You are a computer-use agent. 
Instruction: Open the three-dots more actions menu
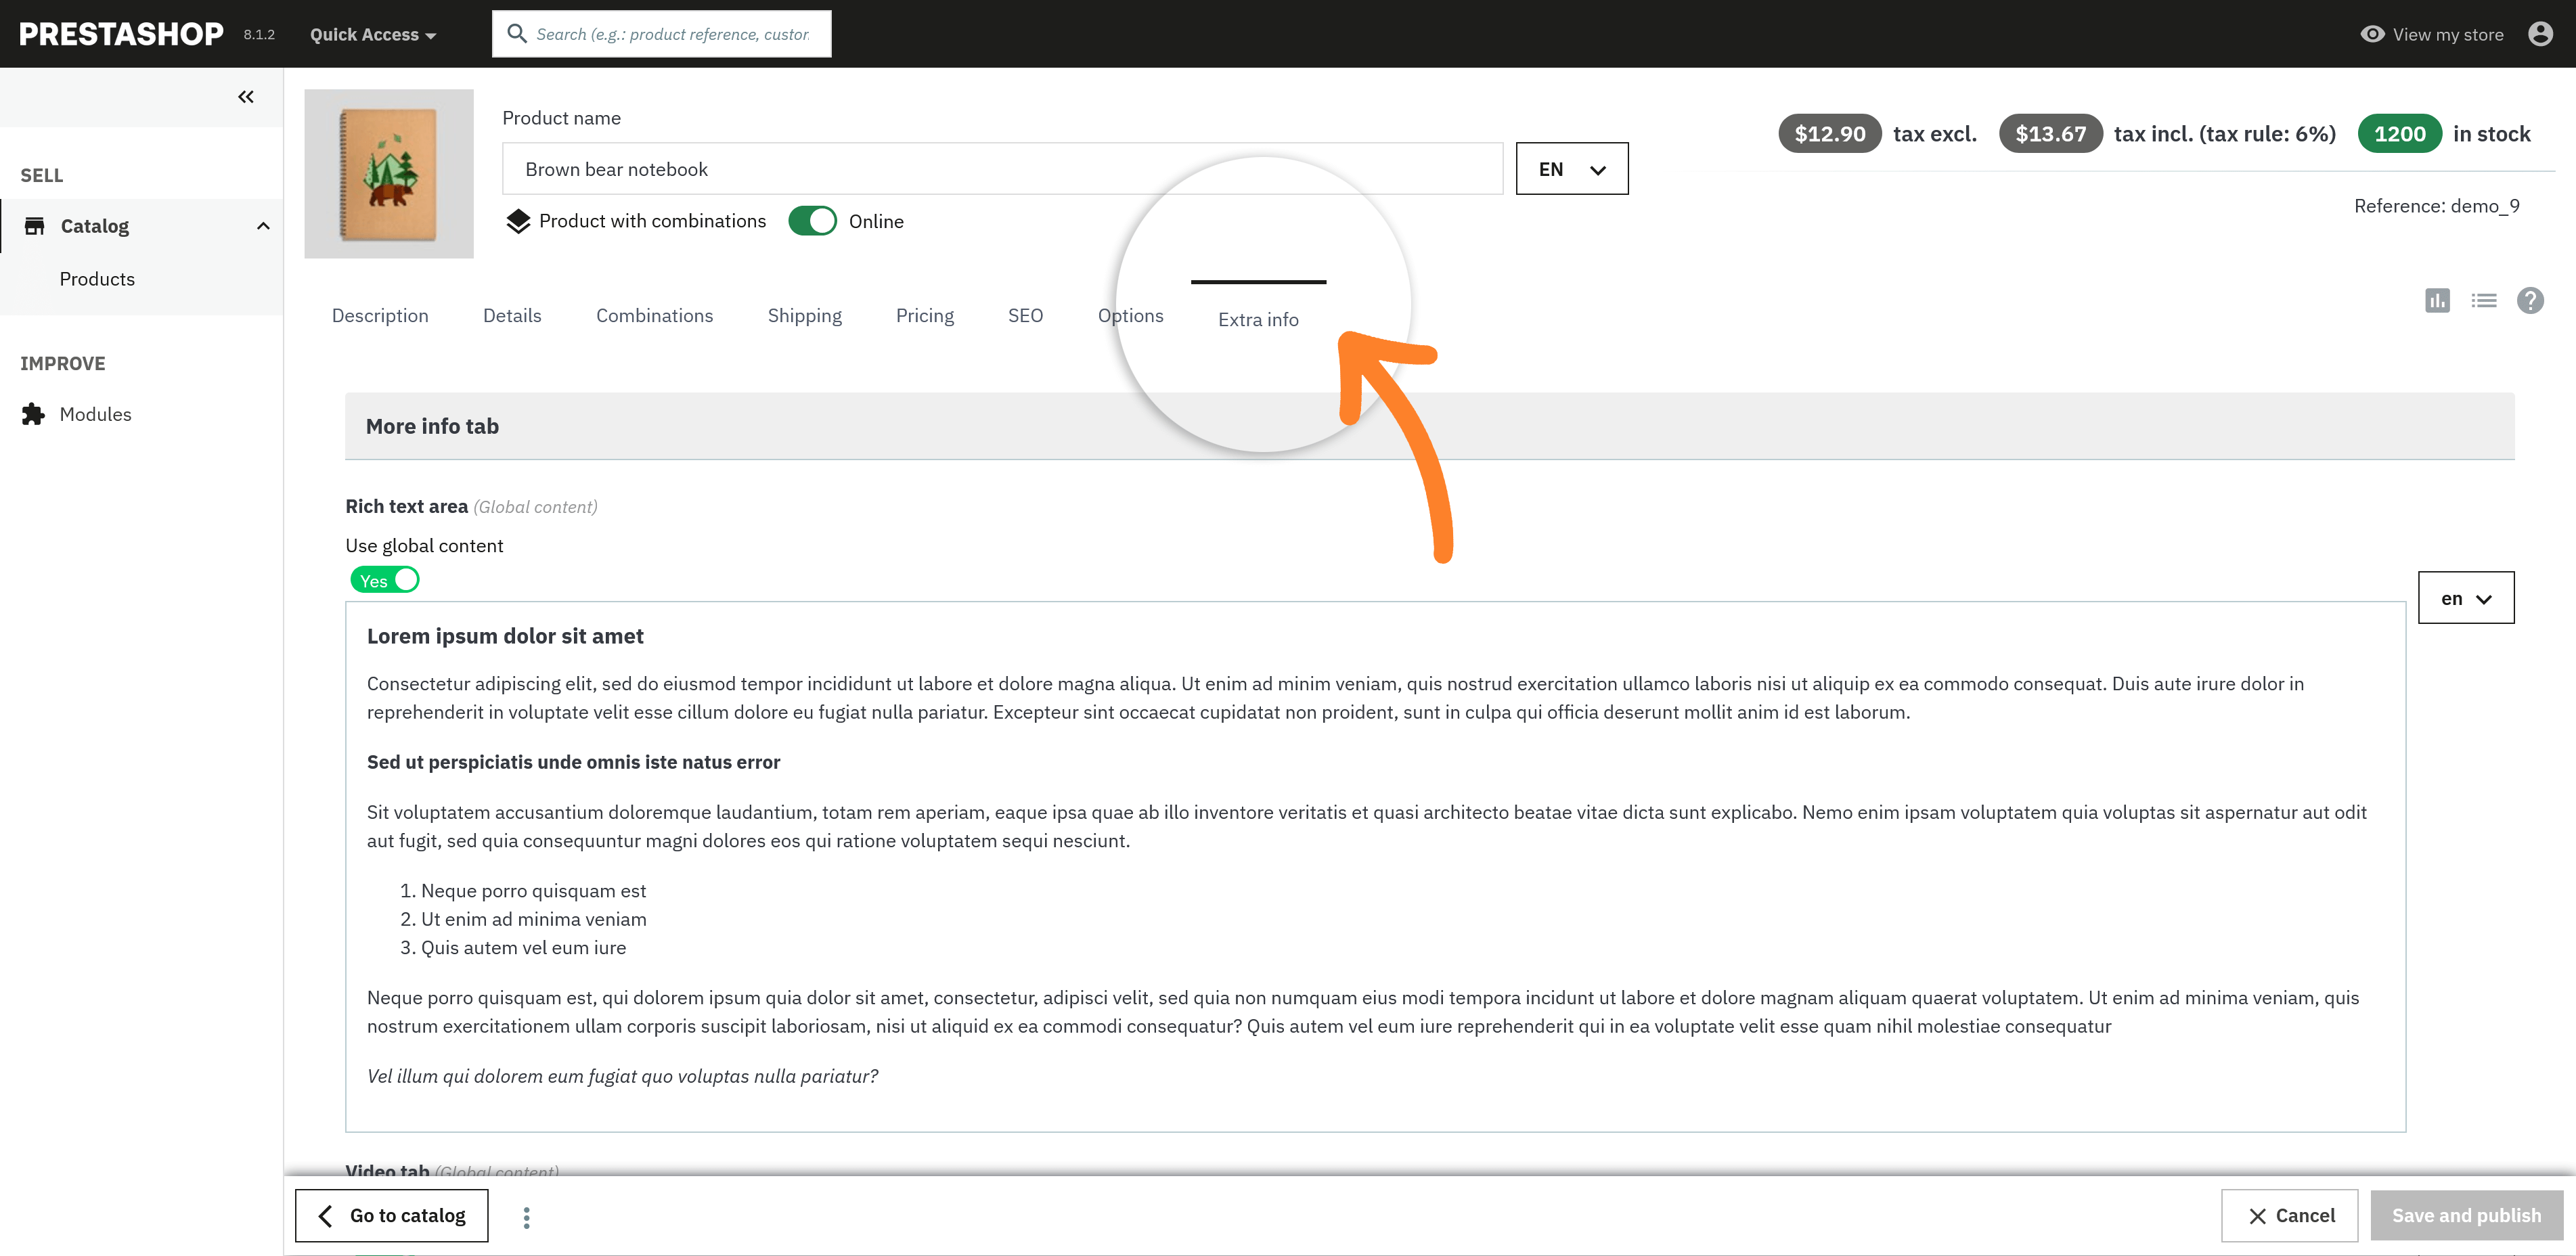tap(526, 1217)
